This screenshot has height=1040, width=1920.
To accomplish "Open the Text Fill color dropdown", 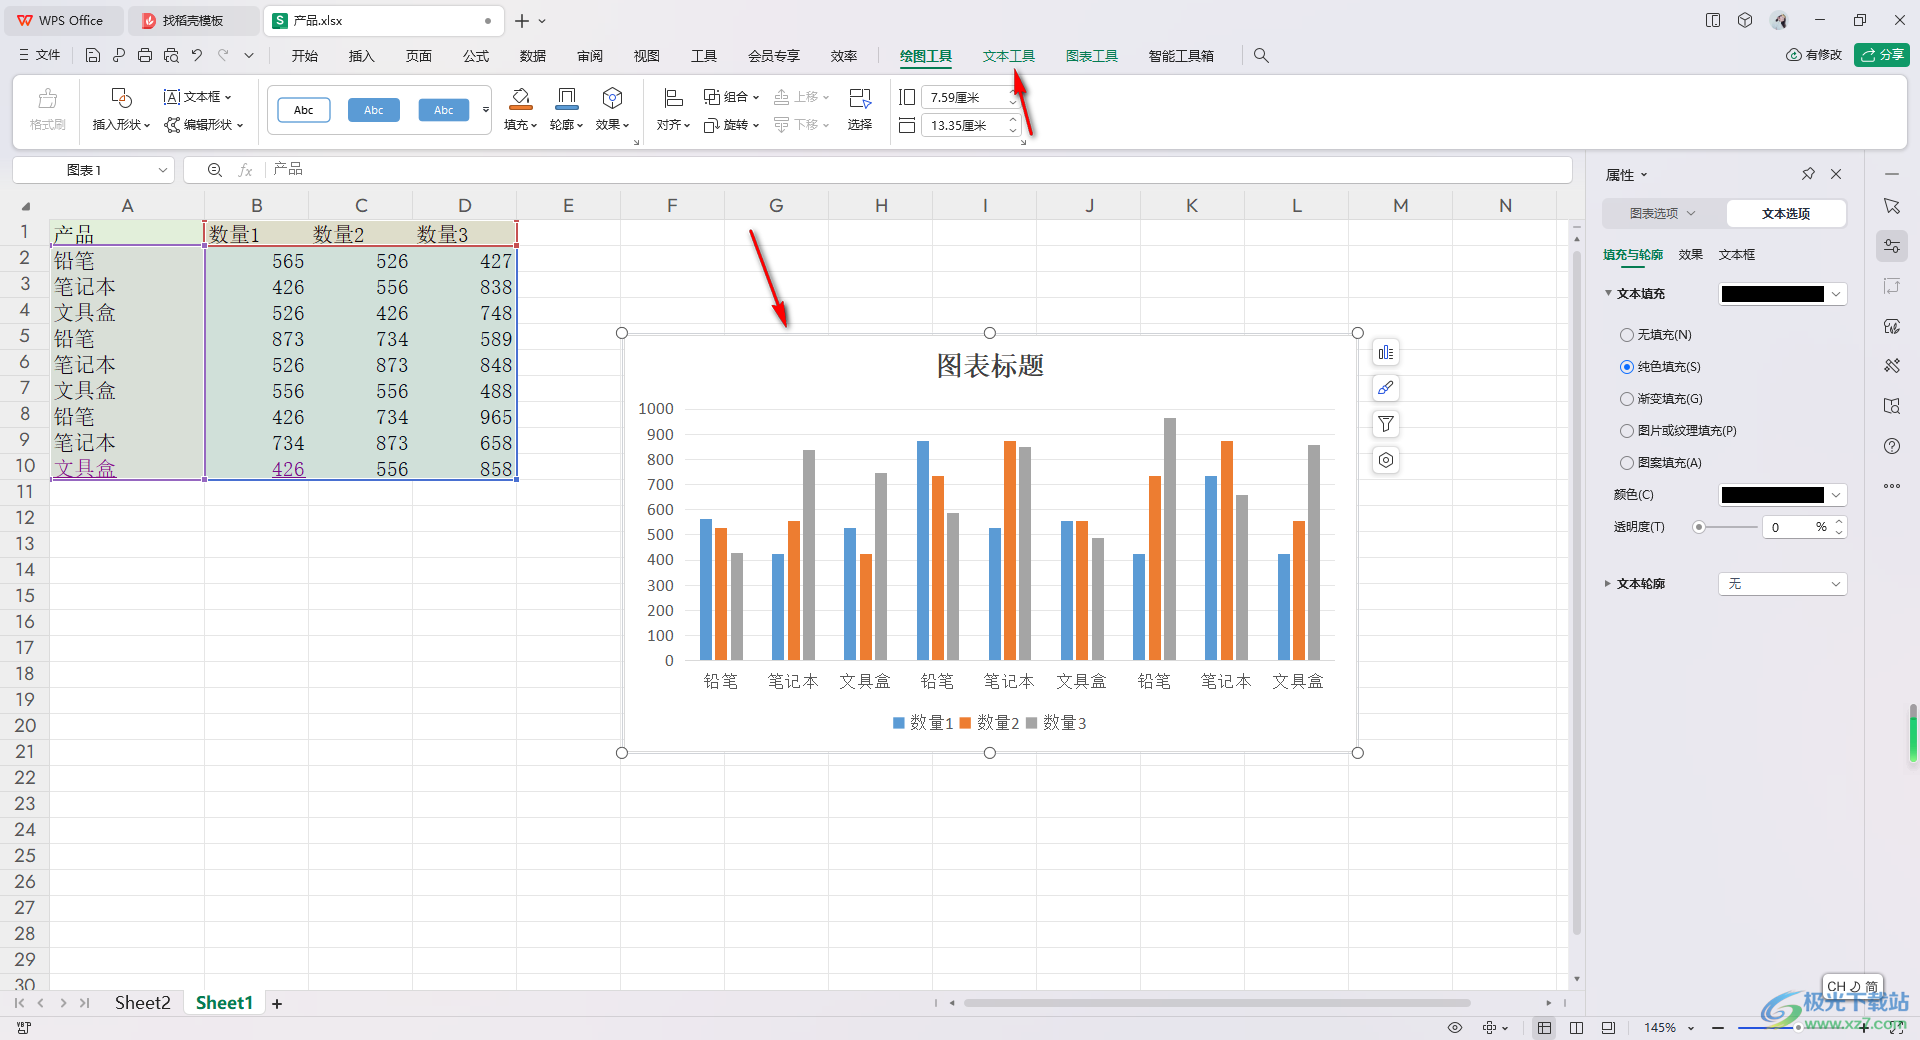I will click(x=1836, y=294).
